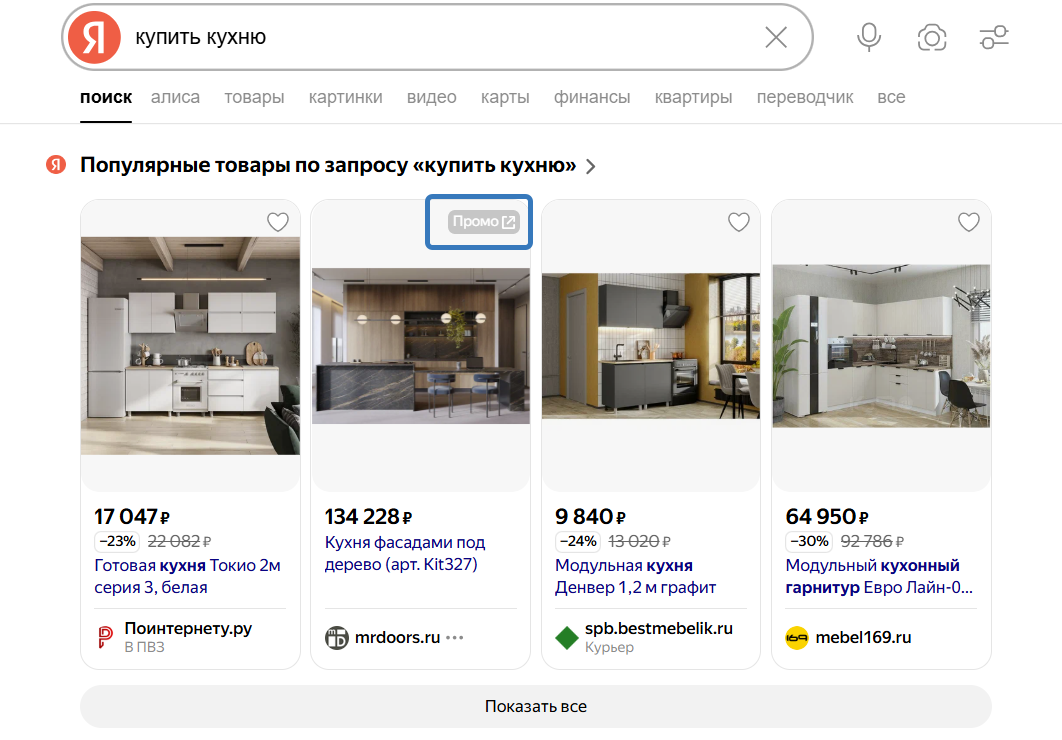The width and height of the screenshot is (1062, 740).
Task: Open the "все" services list
Action: tap(891, 97)
